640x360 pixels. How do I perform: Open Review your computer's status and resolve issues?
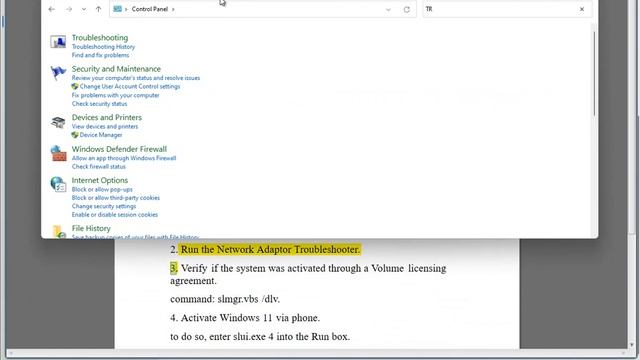point(136,78)
